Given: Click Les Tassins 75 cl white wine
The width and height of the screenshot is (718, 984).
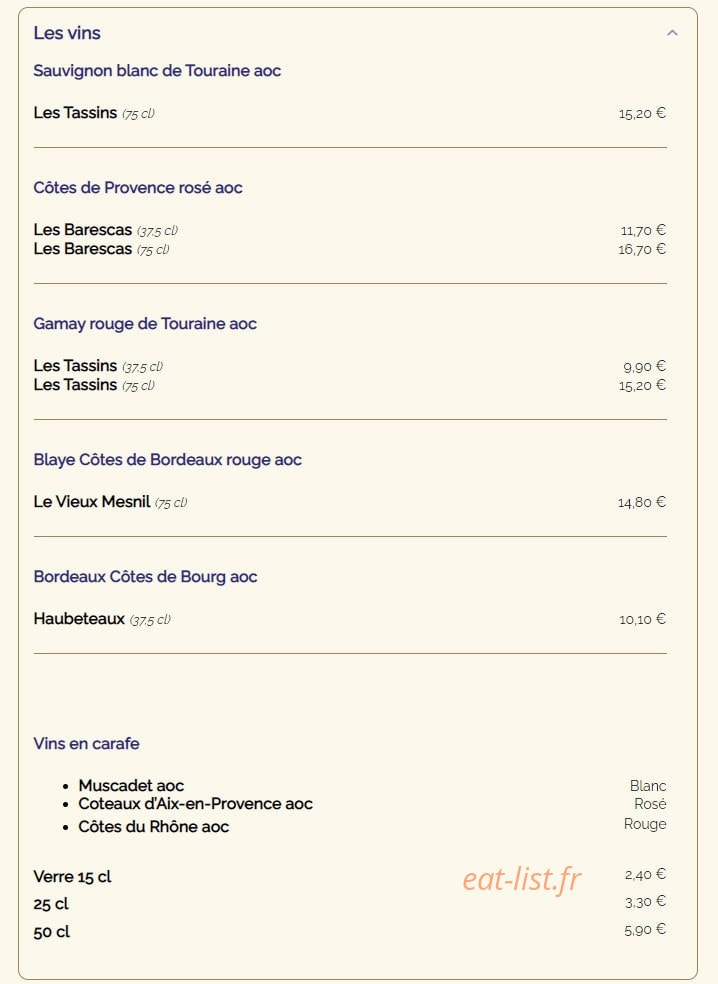Looking at the screenshot, I should click(94, 113).
